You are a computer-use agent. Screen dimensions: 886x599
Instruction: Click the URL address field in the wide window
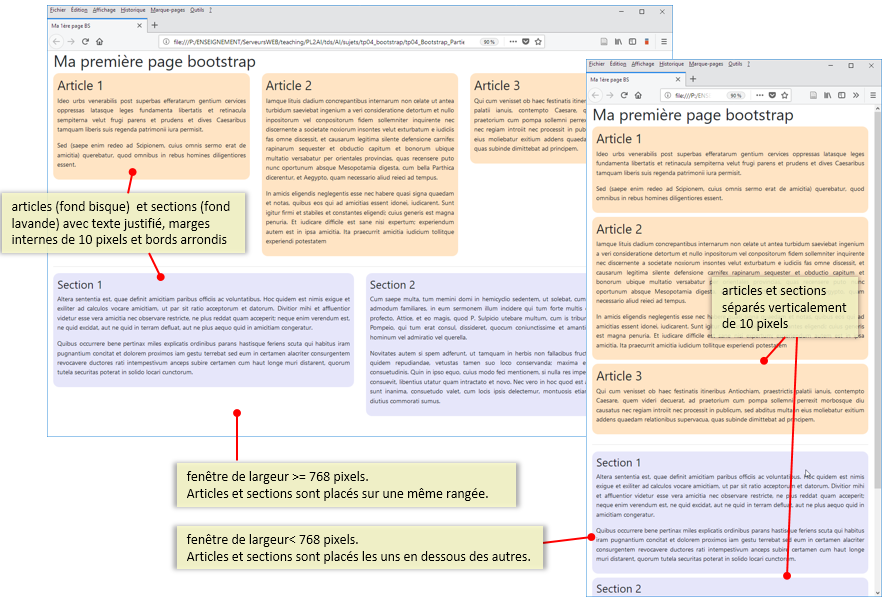tap(320, 42)
